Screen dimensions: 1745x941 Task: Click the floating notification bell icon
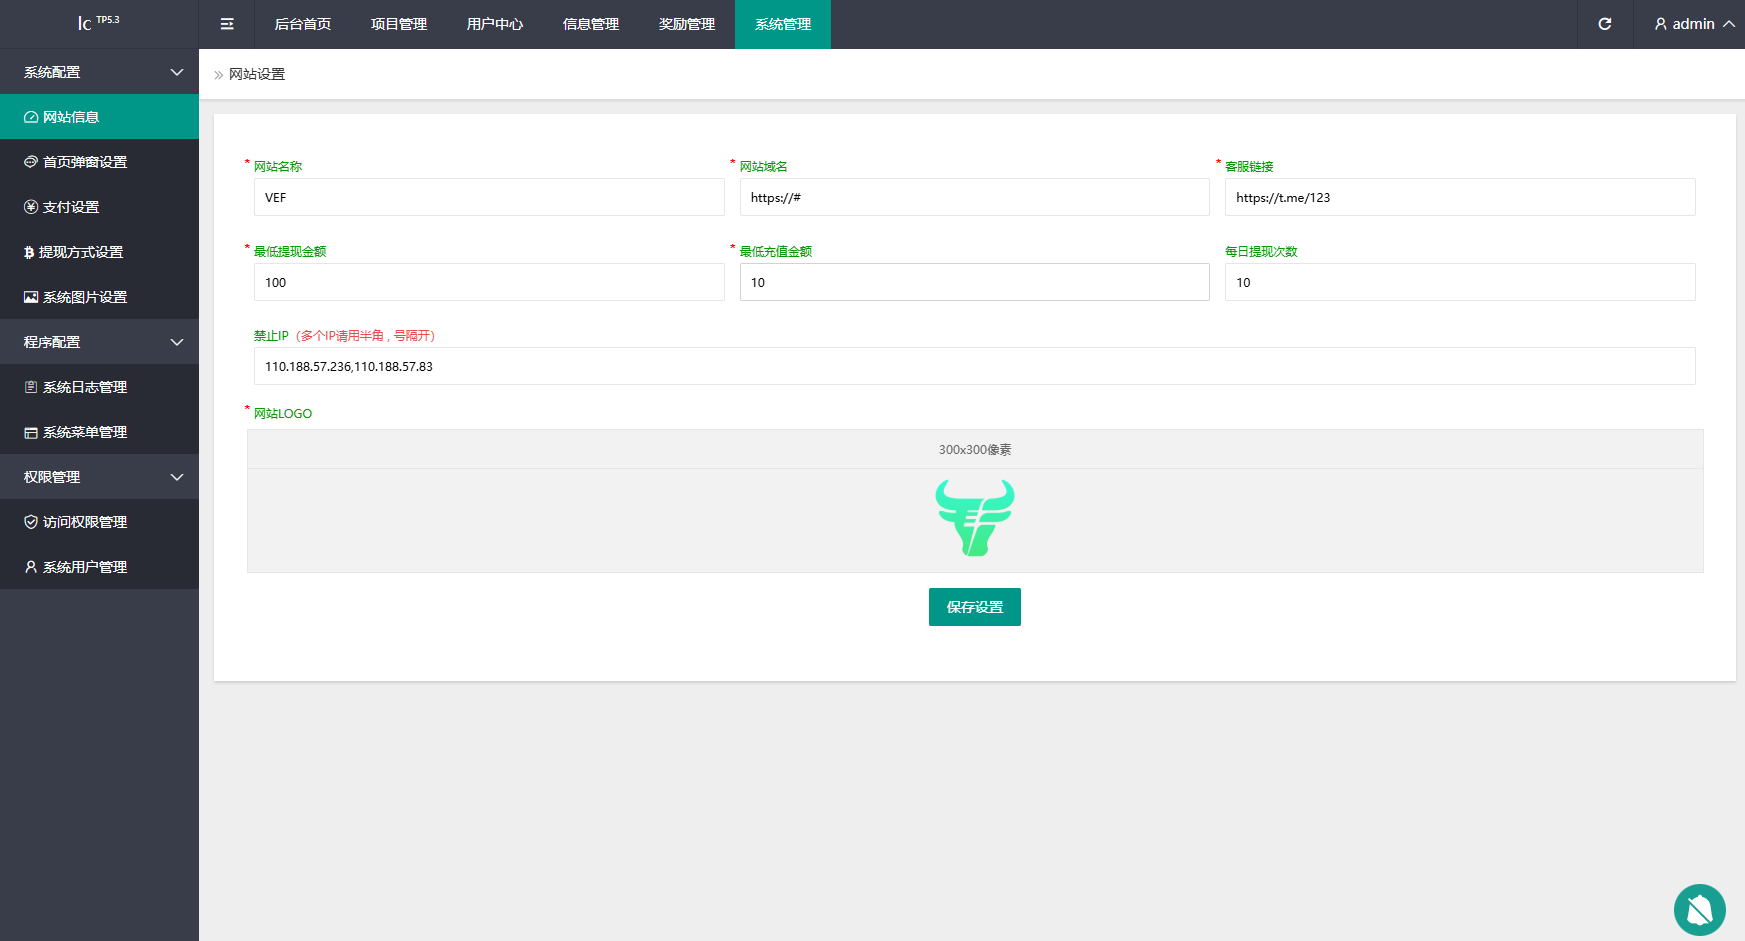(x=1699, y=909)
